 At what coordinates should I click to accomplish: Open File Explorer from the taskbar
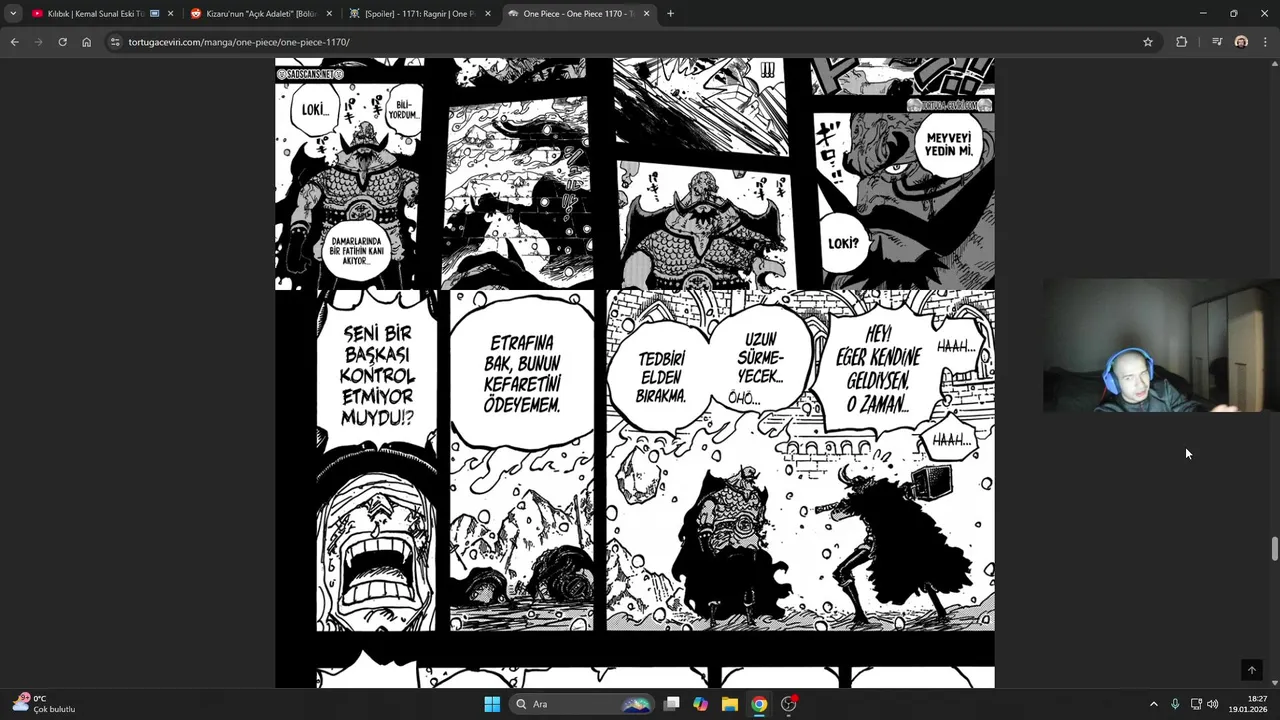click(730, 704)
